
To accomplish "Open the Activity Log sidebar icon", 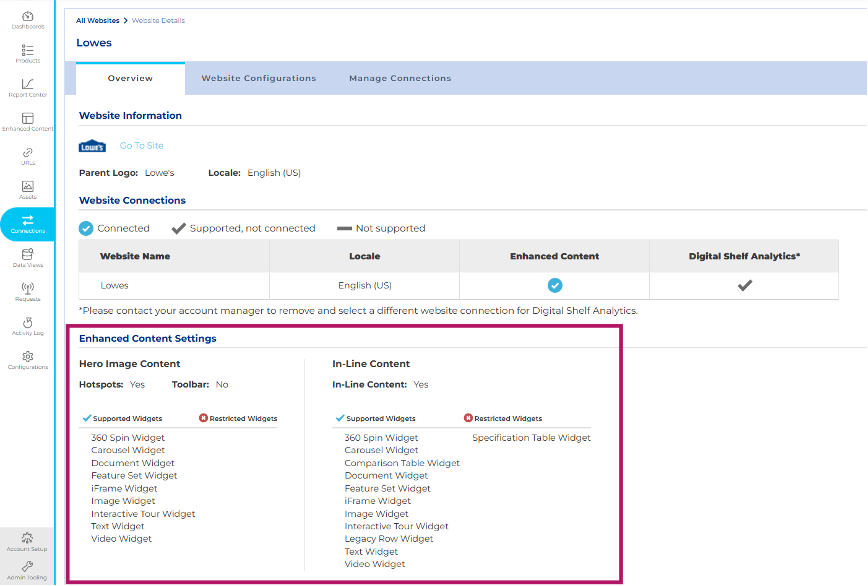I will (28, 322).
